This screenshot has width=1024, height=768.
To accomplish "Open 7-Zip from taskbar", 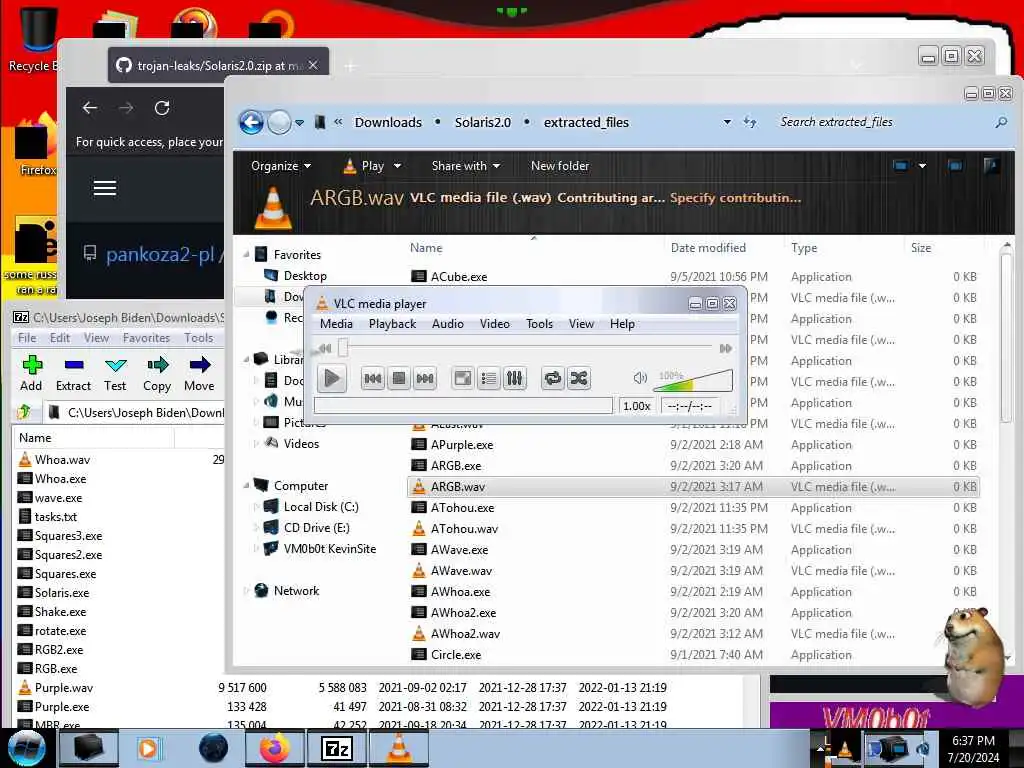I will 337,748.
